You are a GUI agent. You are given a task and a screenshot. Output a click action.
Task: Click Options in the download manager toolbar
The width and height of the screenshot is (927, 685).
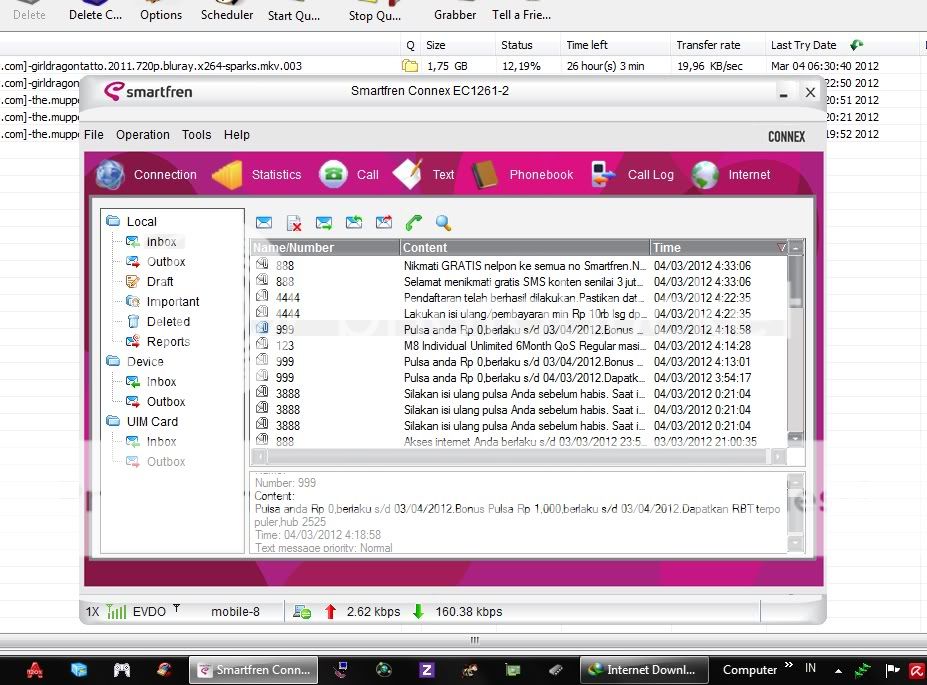(161, 12)
